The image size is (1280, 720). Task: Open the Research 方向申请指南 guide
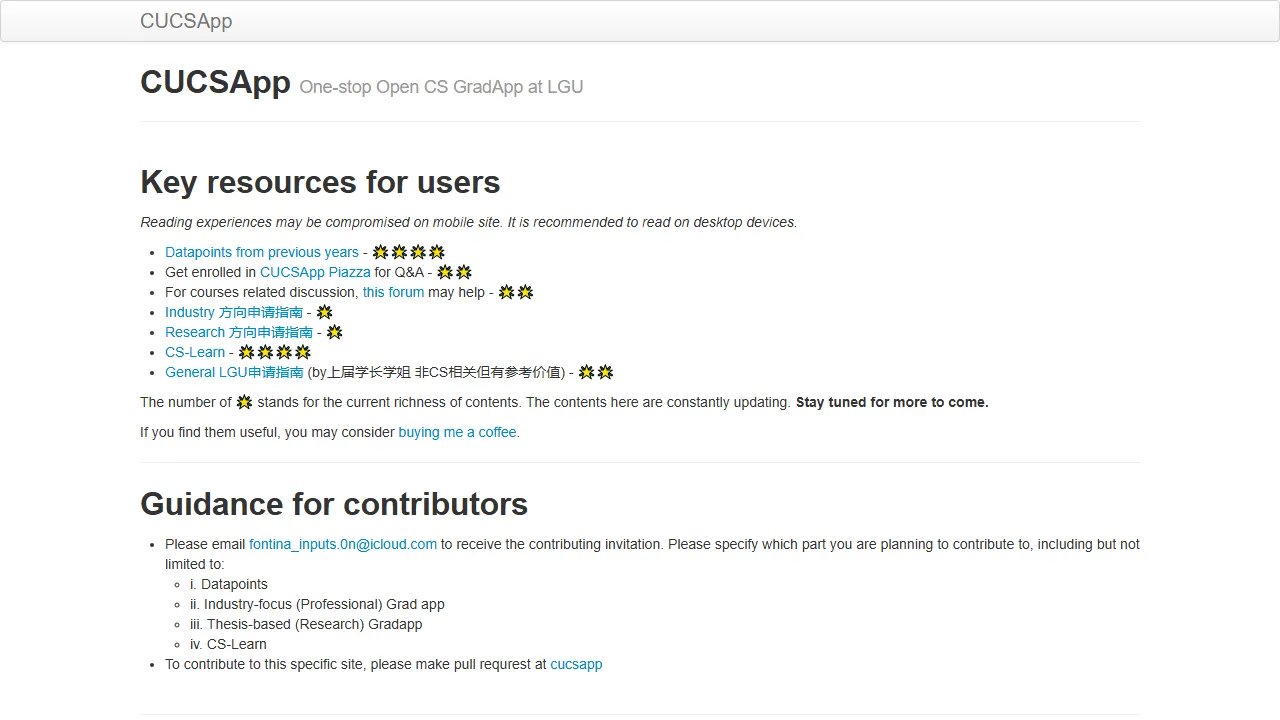pyautogui.click(x=238, y=332)
